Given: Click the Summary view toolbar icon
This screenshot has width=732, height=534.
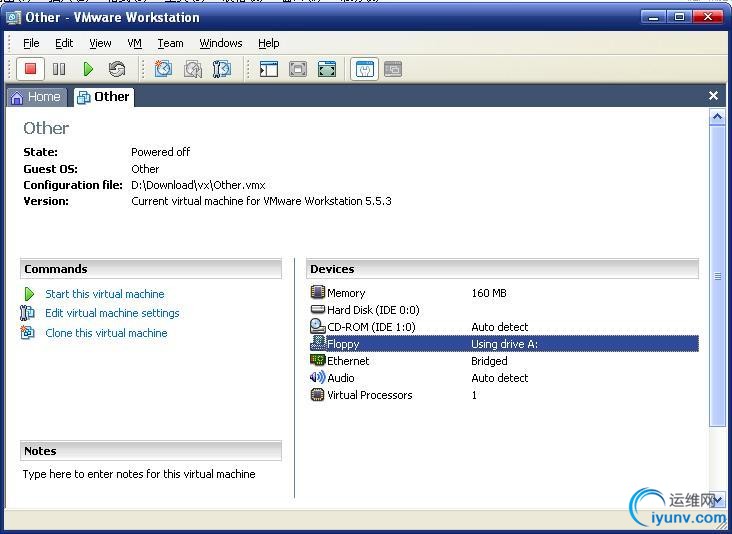Looking at the screenshot, I should click(x=365, y=70).
